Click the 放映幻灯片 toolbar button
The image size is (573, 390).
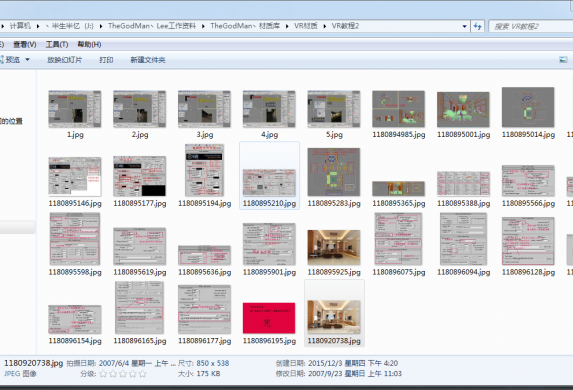[65, 60]
